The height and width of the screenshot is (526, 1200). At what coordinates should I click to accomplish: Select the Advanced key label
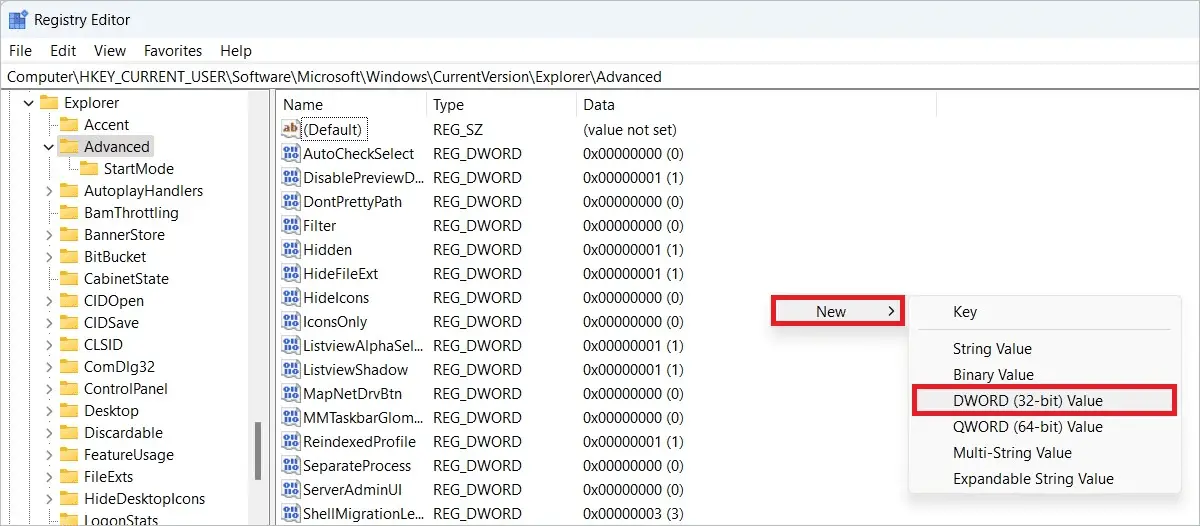click(x=117, y=146)
